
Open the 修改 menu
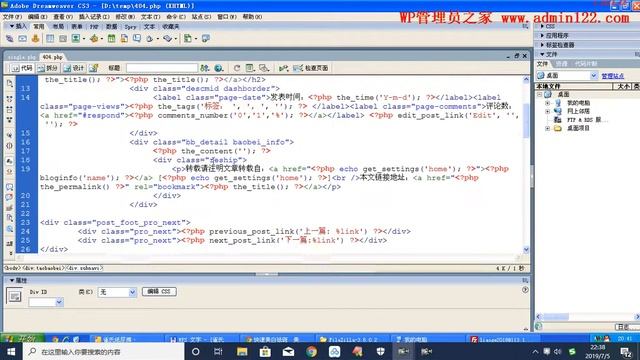(x=125, y=17)
